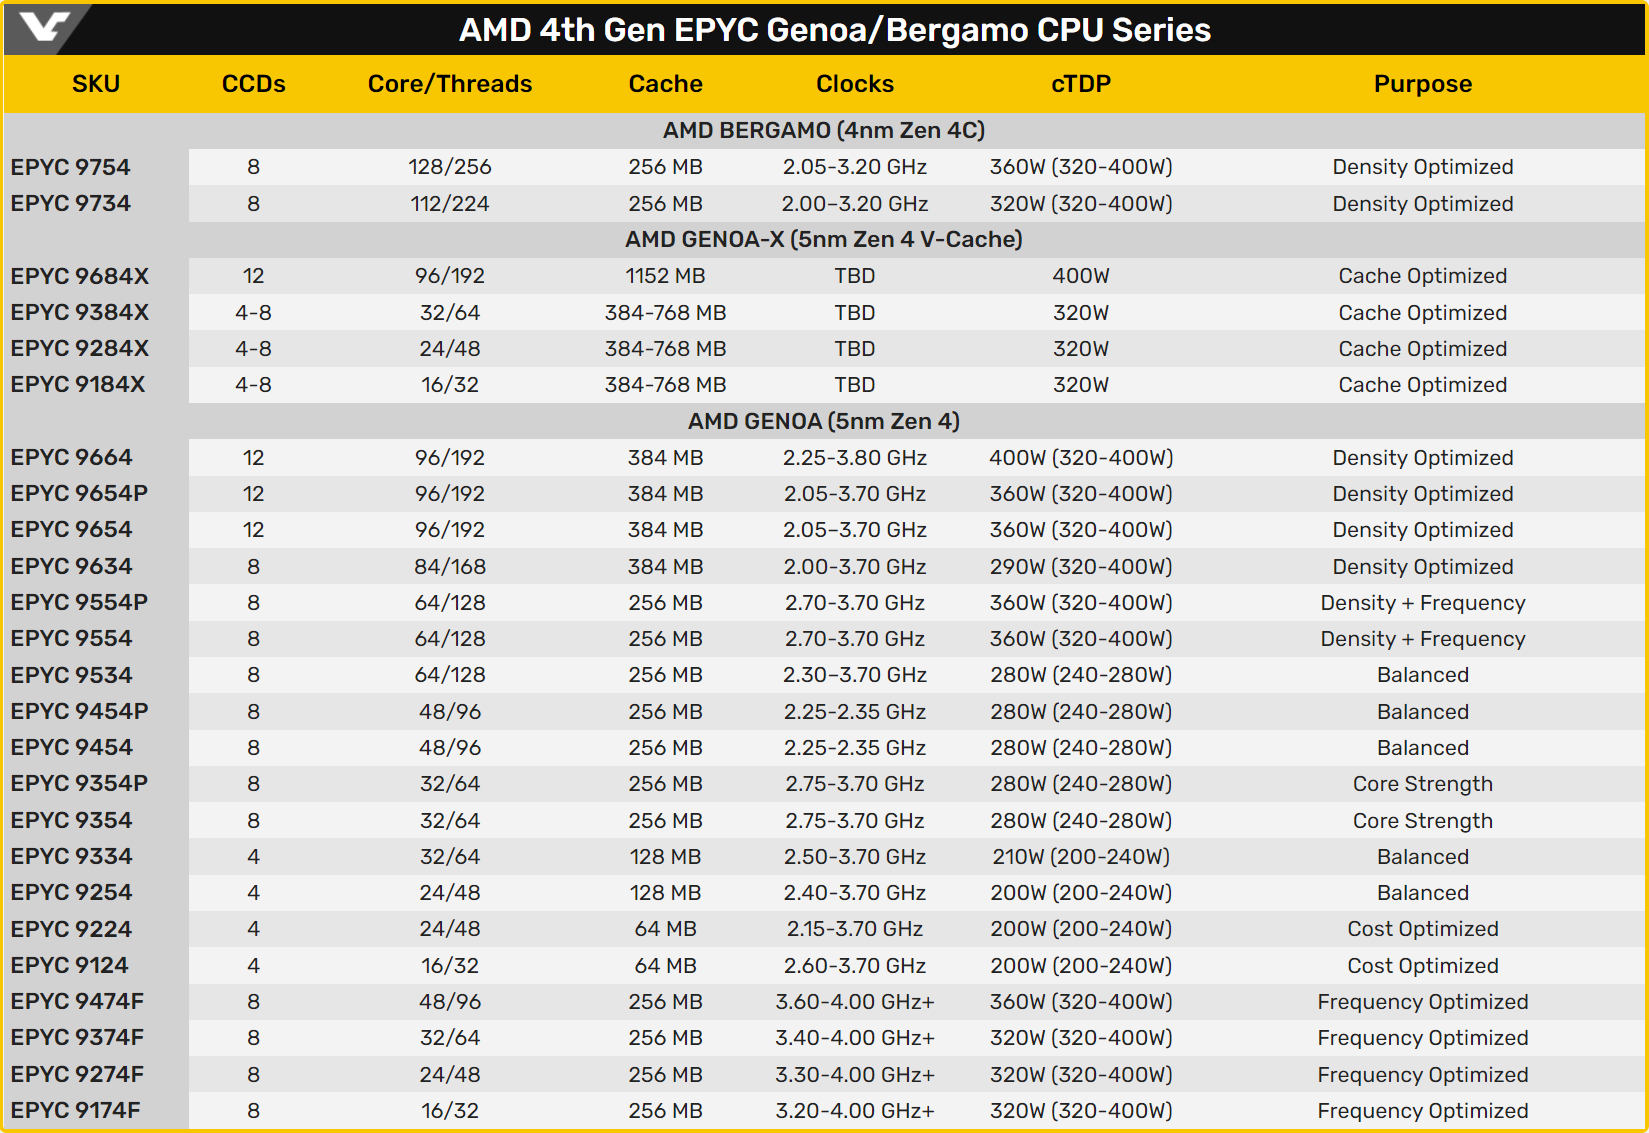This screenshot has height=1133, width=1649.
Task: Click the 2.00-3.20 GHz clock value
Action: tap(855, 204)
